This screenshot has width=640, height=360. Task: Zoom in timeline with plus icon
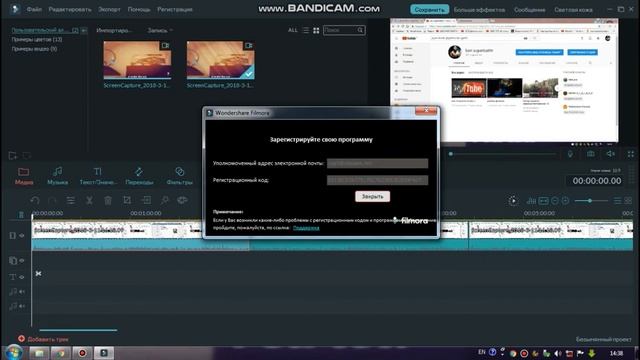tap(565, 200)
